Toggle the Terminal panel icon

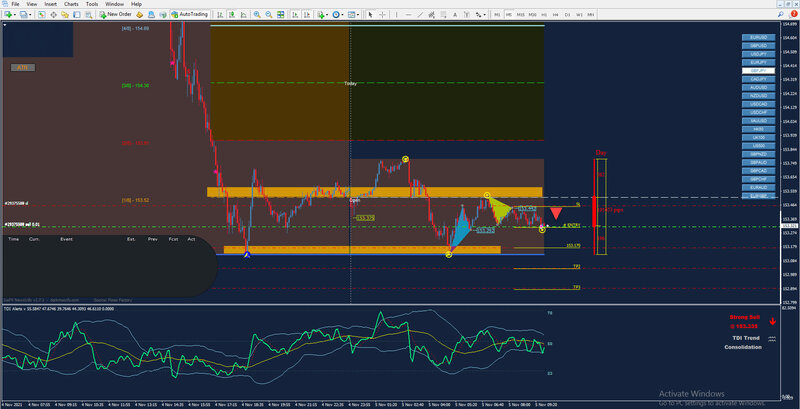(x=77, y=14)
